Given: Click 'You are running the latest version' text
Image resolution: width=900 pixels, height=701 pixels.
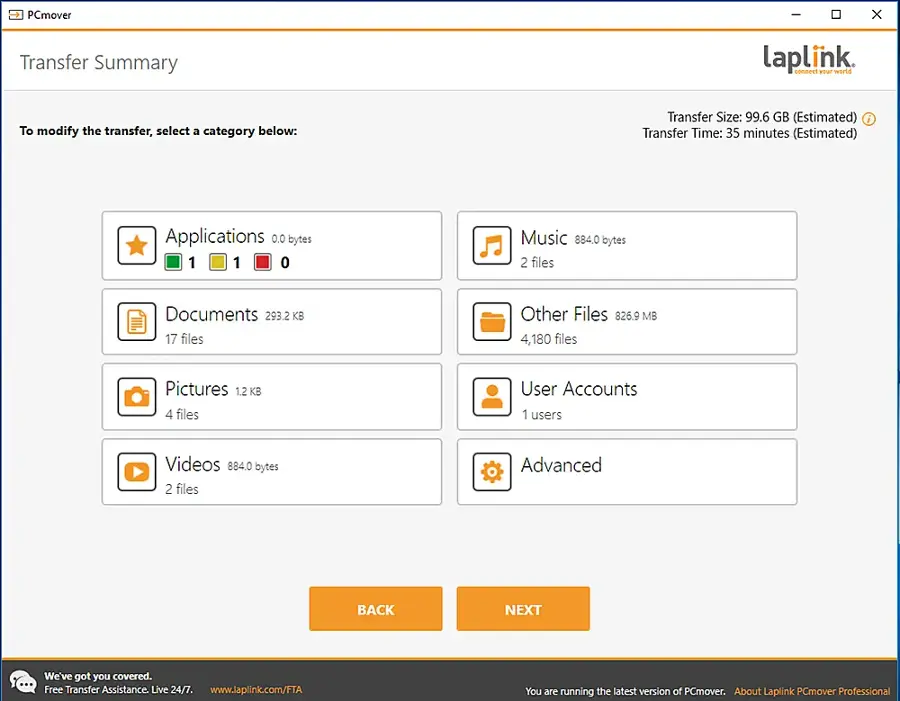Looking at the screenshot, I should click(625, 691).
